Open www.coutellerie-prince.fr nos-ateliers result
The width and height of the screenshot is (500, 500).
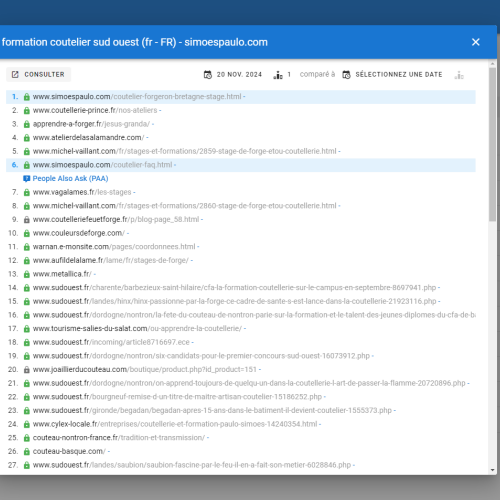point(95,110)
